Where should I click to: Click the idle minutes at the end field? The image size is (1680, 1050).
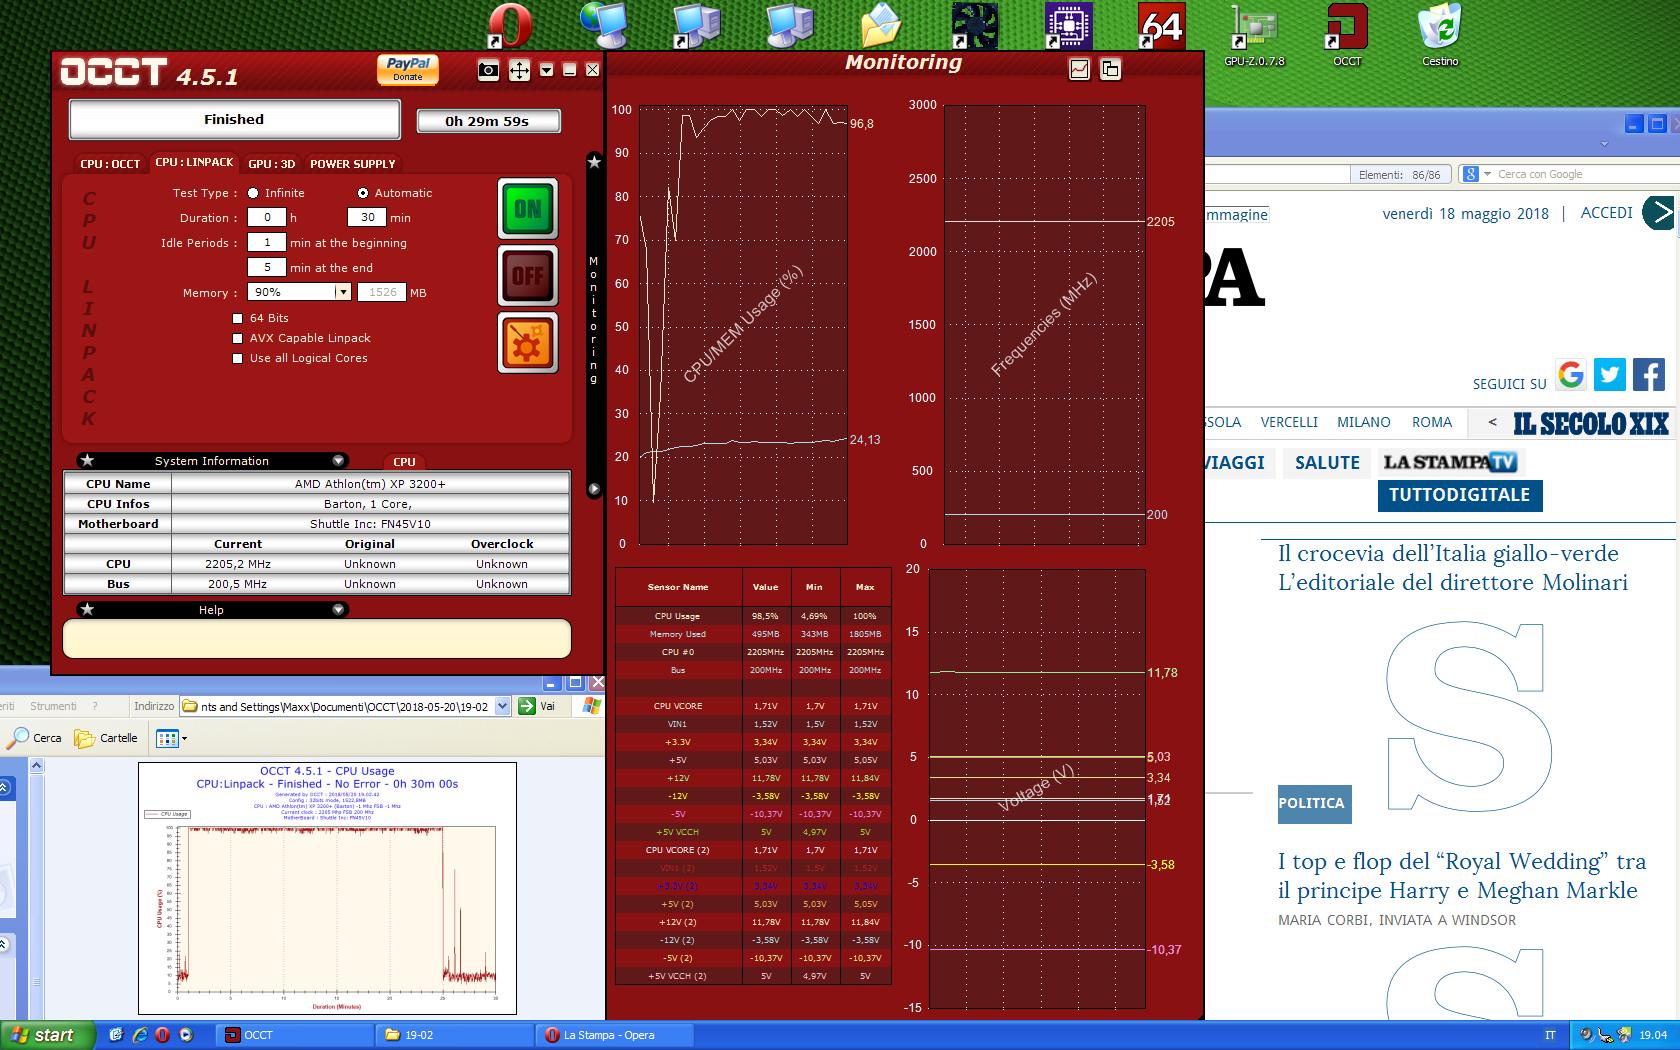tap(267, 267)
